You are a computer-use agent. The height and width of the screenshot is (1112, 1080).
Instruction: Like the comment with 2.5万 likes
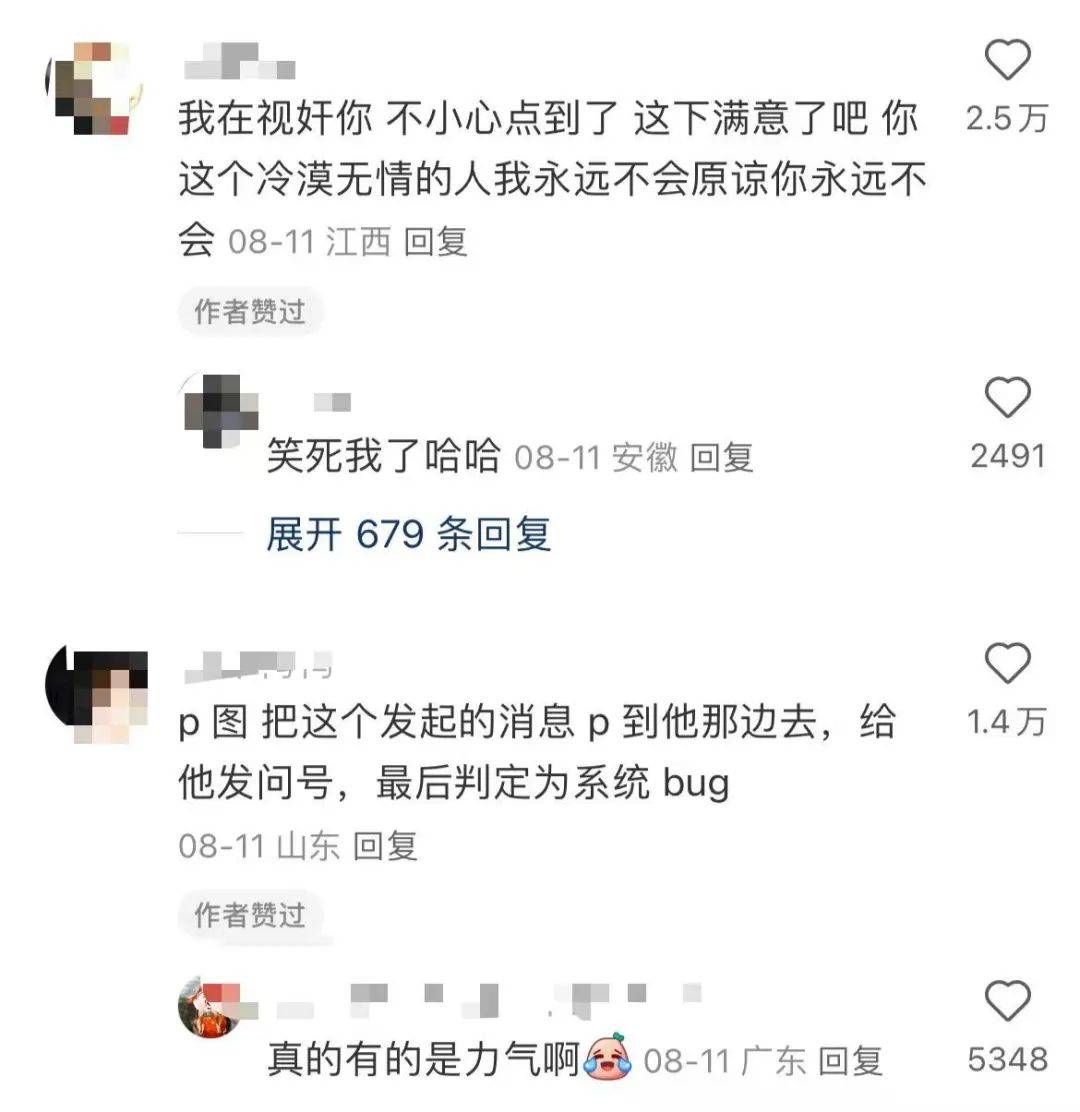pos(1007,60)
